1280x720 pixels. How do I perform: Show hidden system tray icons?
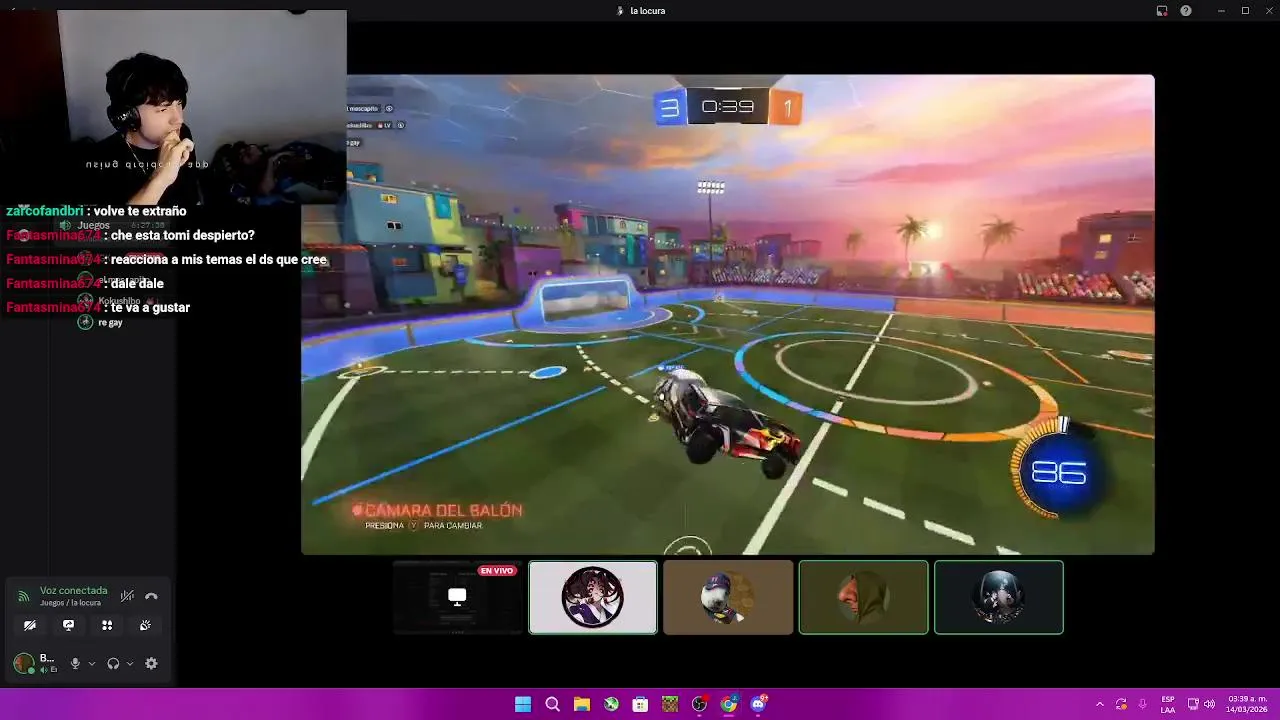pyautogui.click(x=1100, y=704)
